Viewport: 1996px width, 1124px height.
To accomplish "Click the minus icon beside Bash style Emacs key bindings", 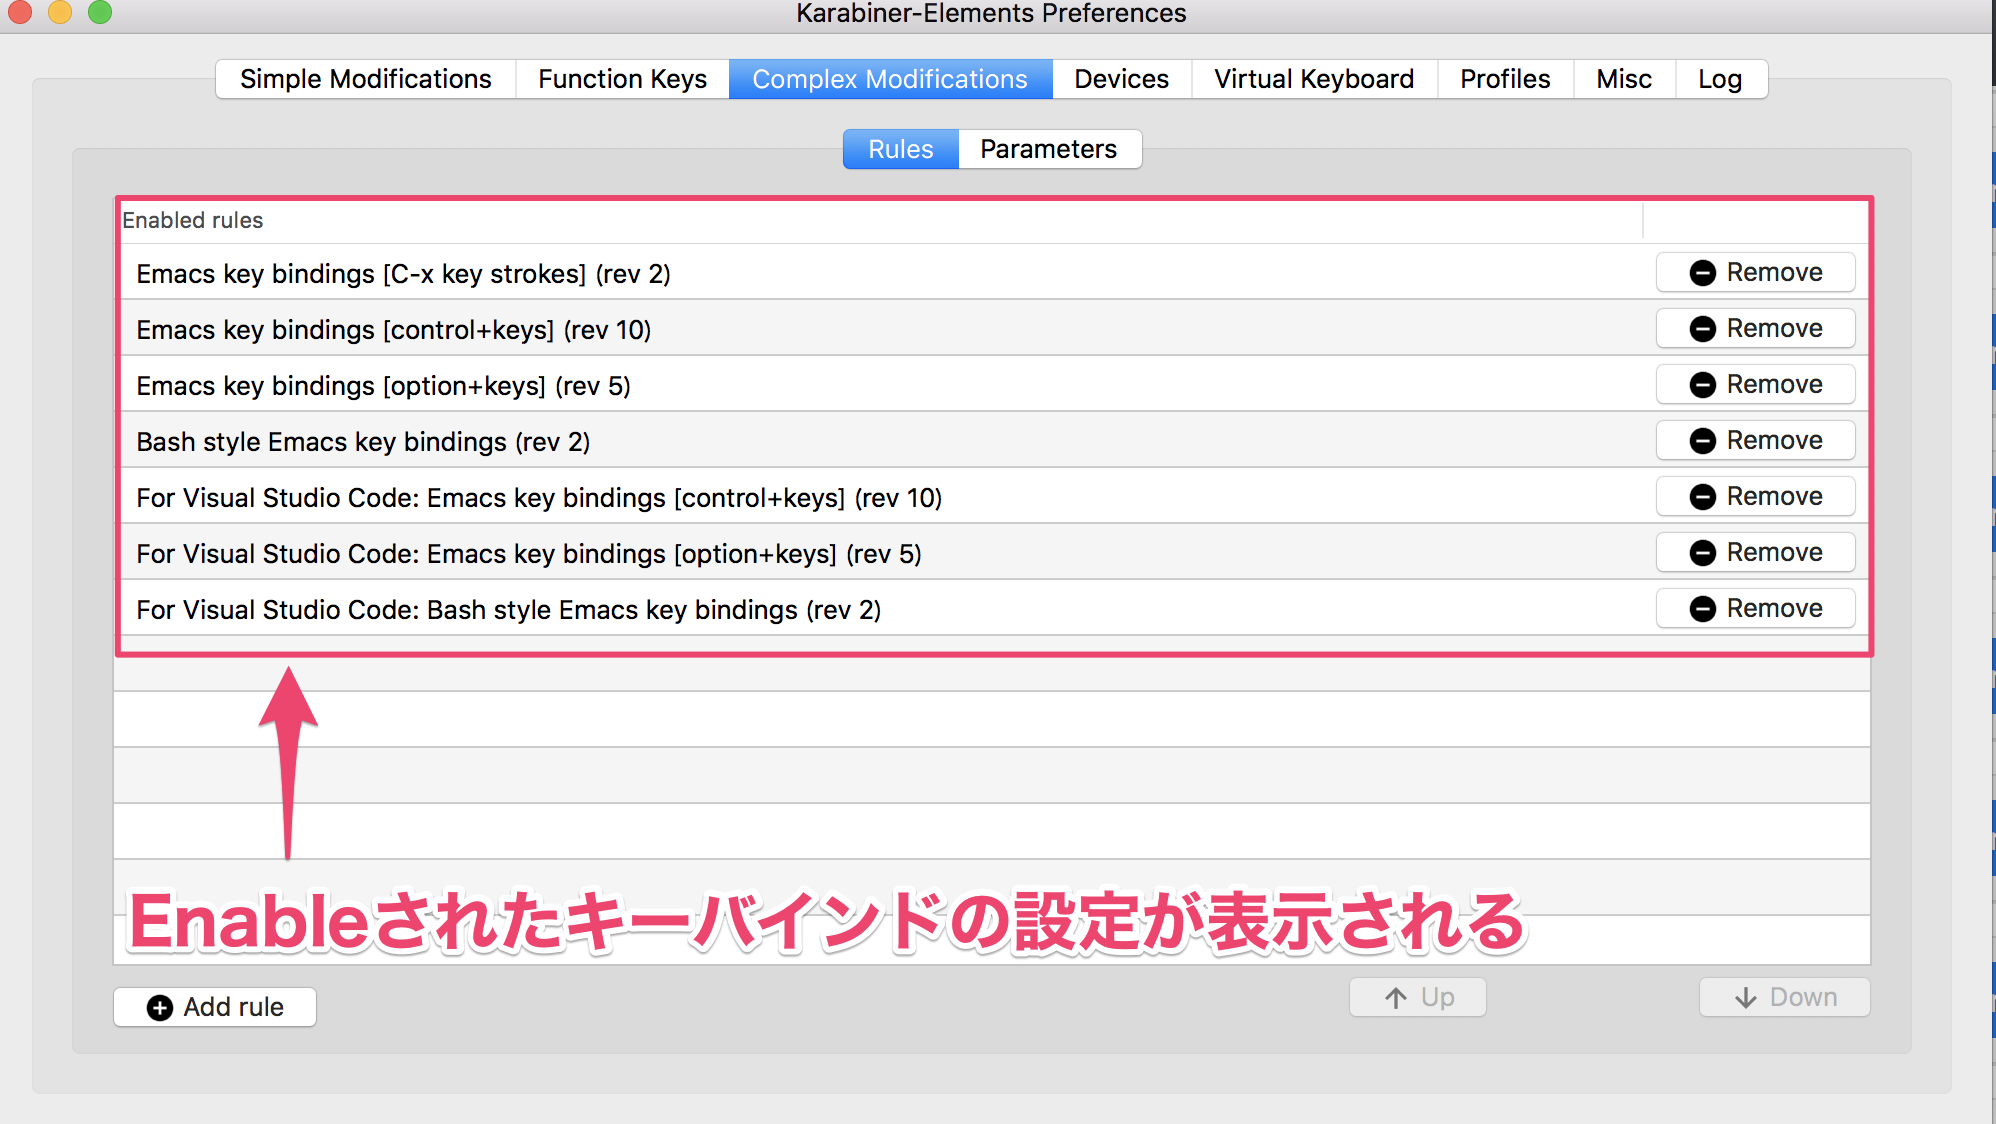I will 1703,440.
